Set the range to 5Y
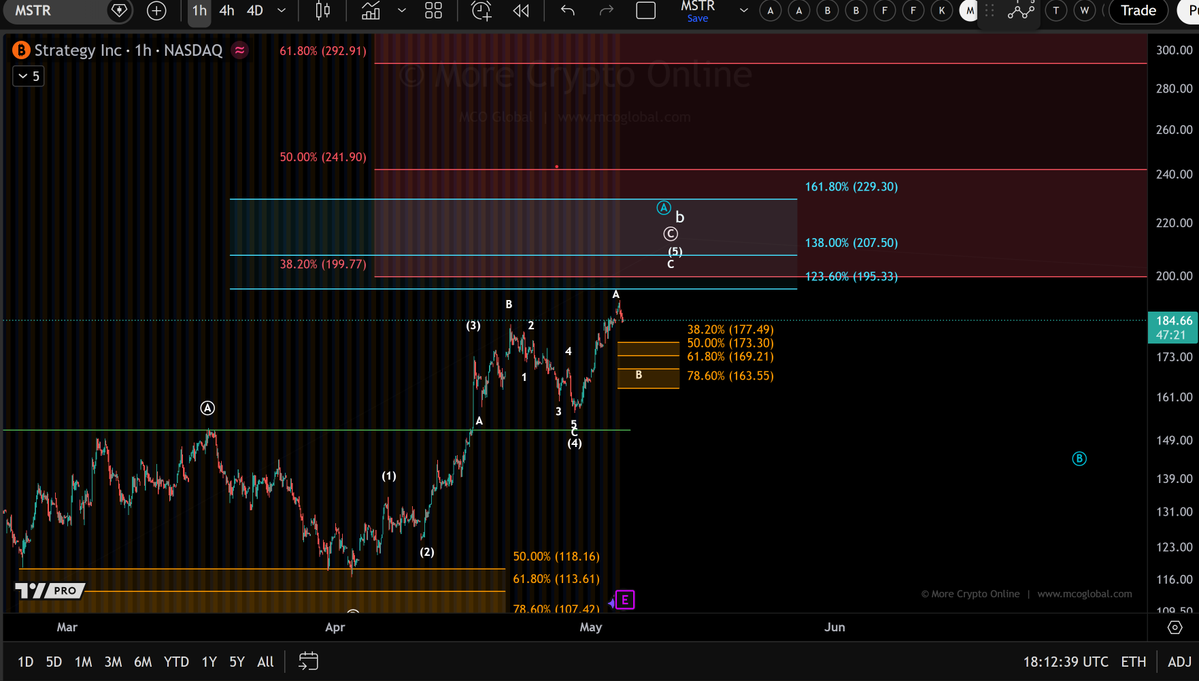The width and height of the screenshot is (1199, 681). pos(237,662)
